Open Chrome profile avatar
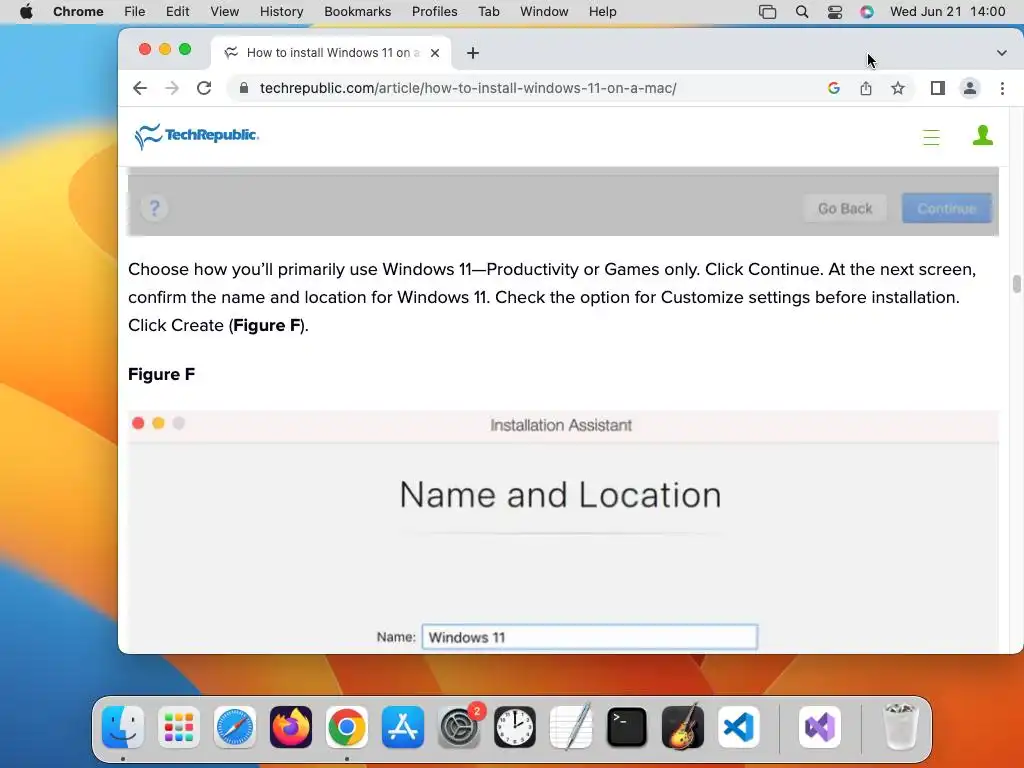The height and width of the screenshot is (768, 1024). pyautogui.click(x=970, y=88)
